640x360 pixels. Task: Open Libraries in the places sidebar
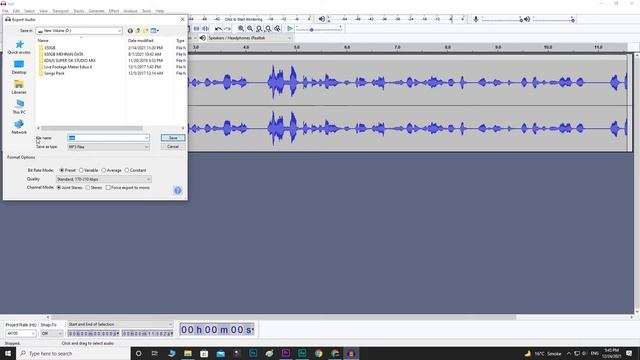[19, 87]
